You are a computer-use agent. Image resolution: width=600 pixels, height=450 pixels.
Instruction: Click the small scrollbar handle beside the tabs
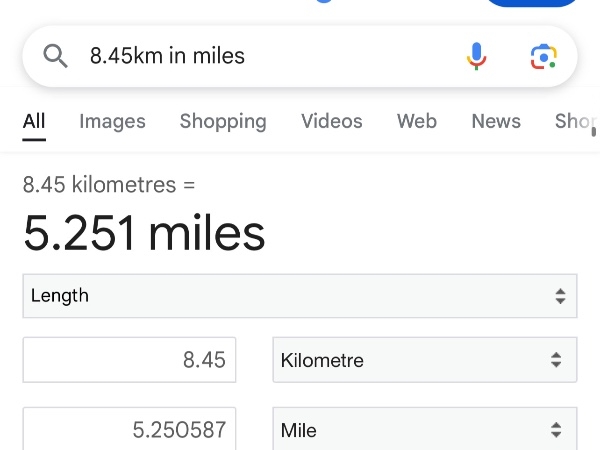coord(594,130)
